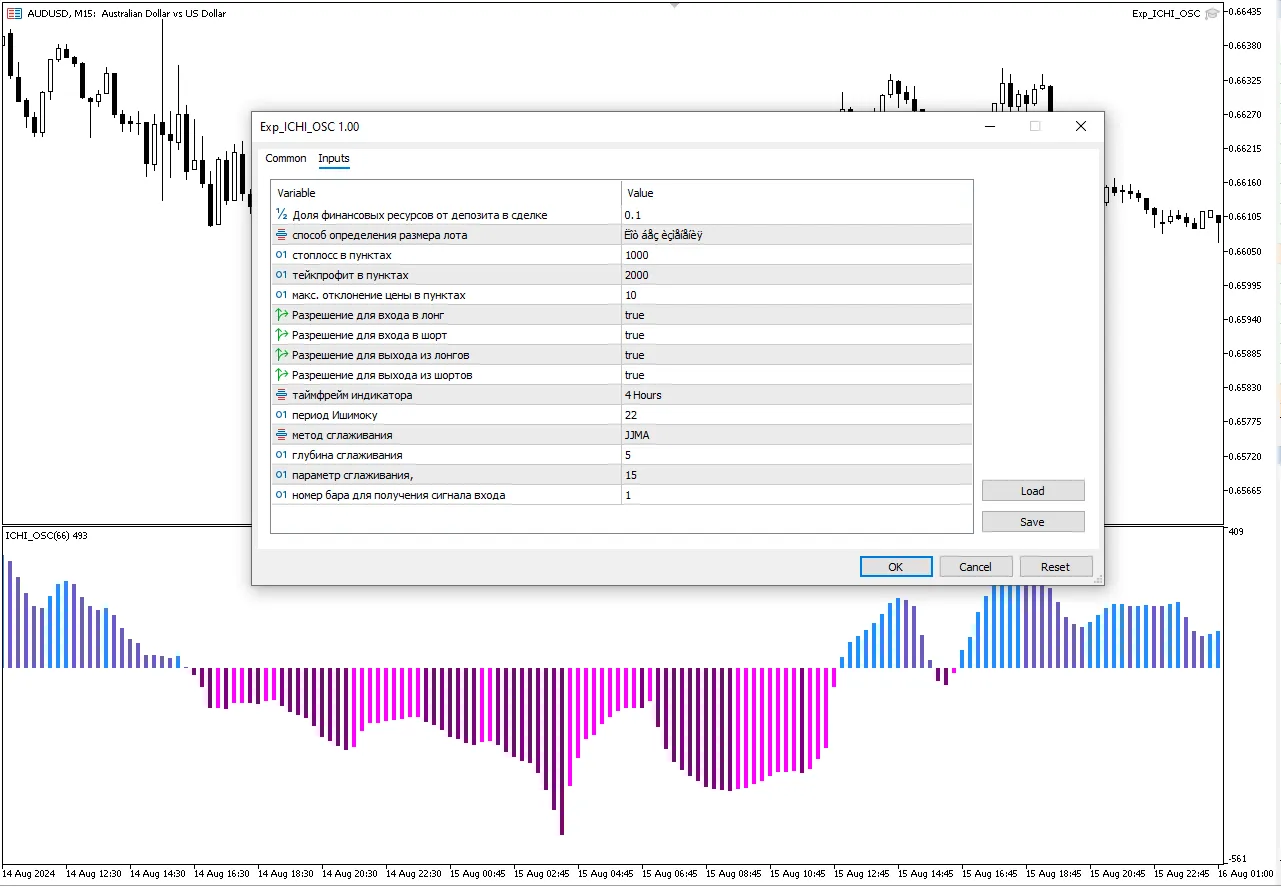Click the Exp_ICHI_OSC expert icon top-right
Screen dimensions: 1281x887
pos(1212,14)
